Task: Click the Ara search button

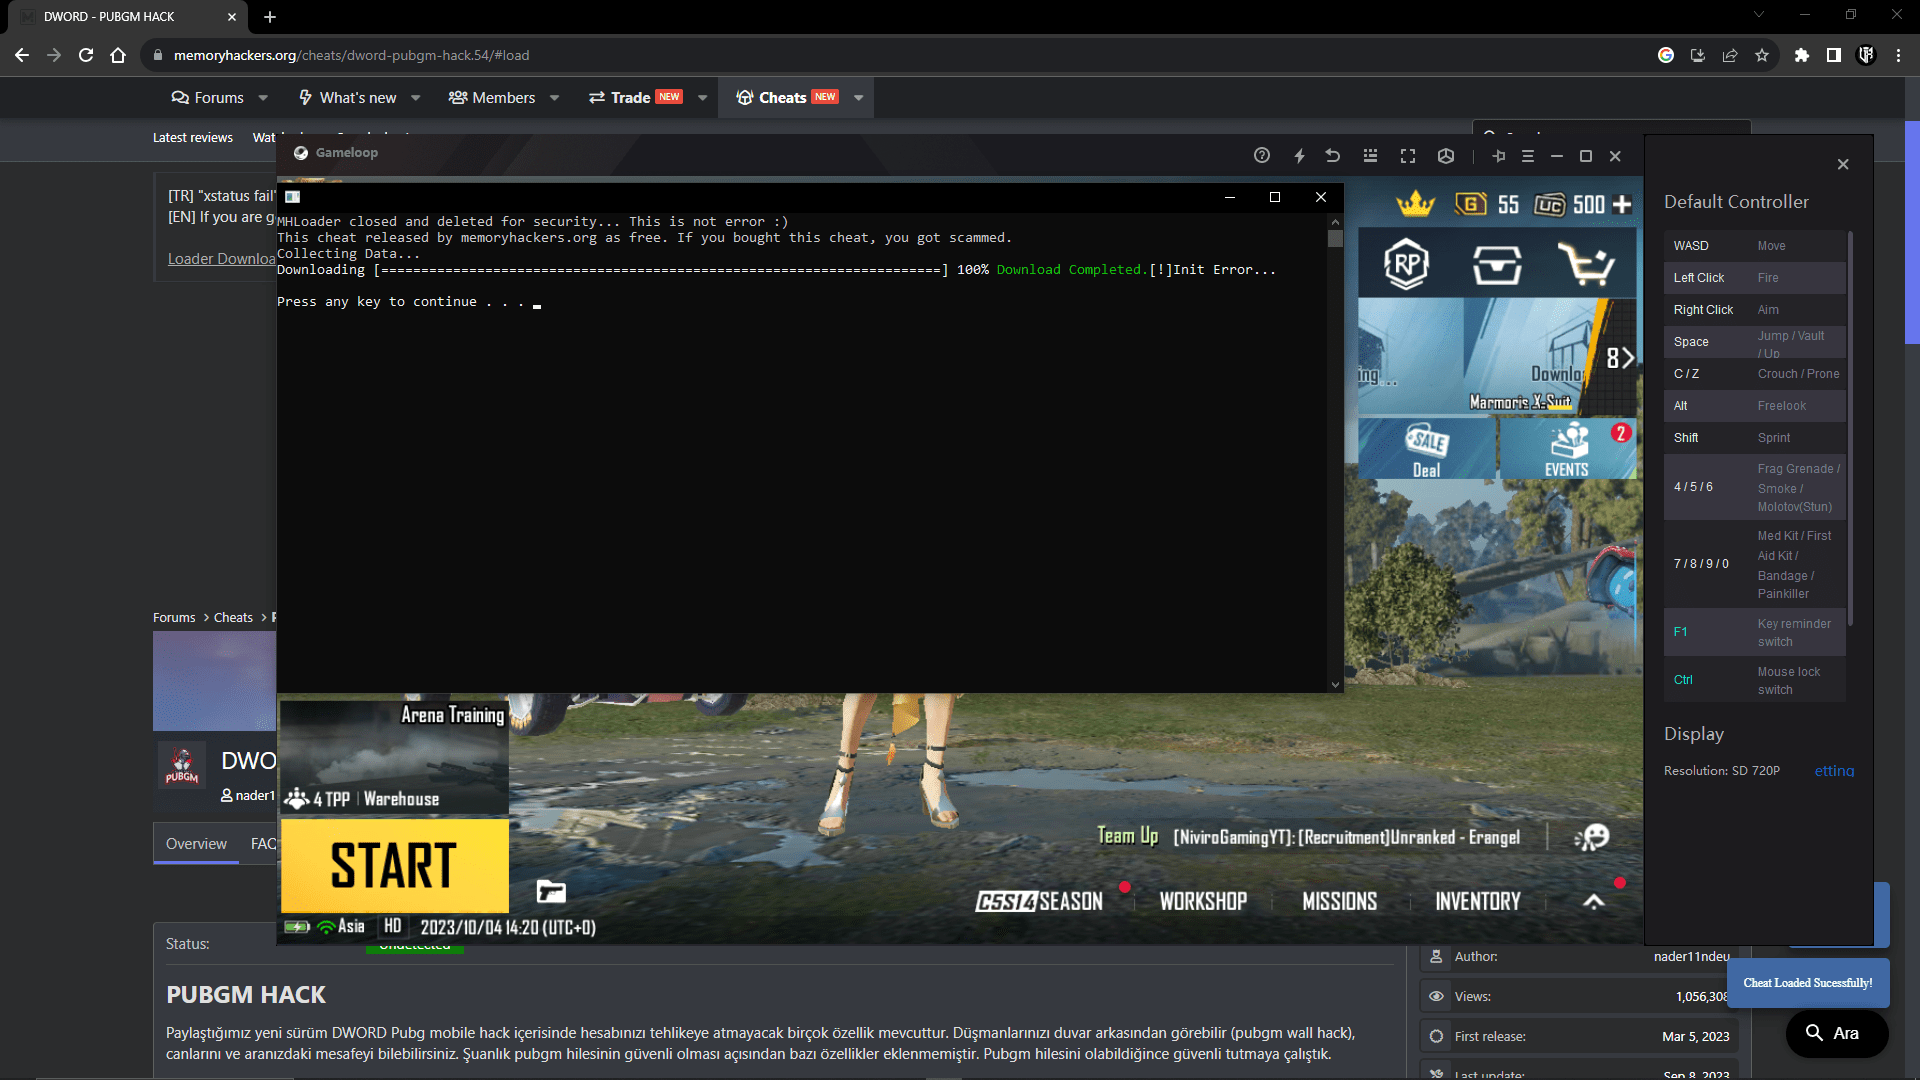Action: click(x=1837, y=1034)
